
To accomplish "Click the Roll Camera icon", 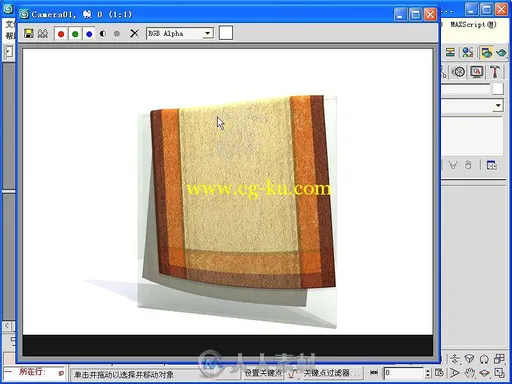I will (484, 359).
